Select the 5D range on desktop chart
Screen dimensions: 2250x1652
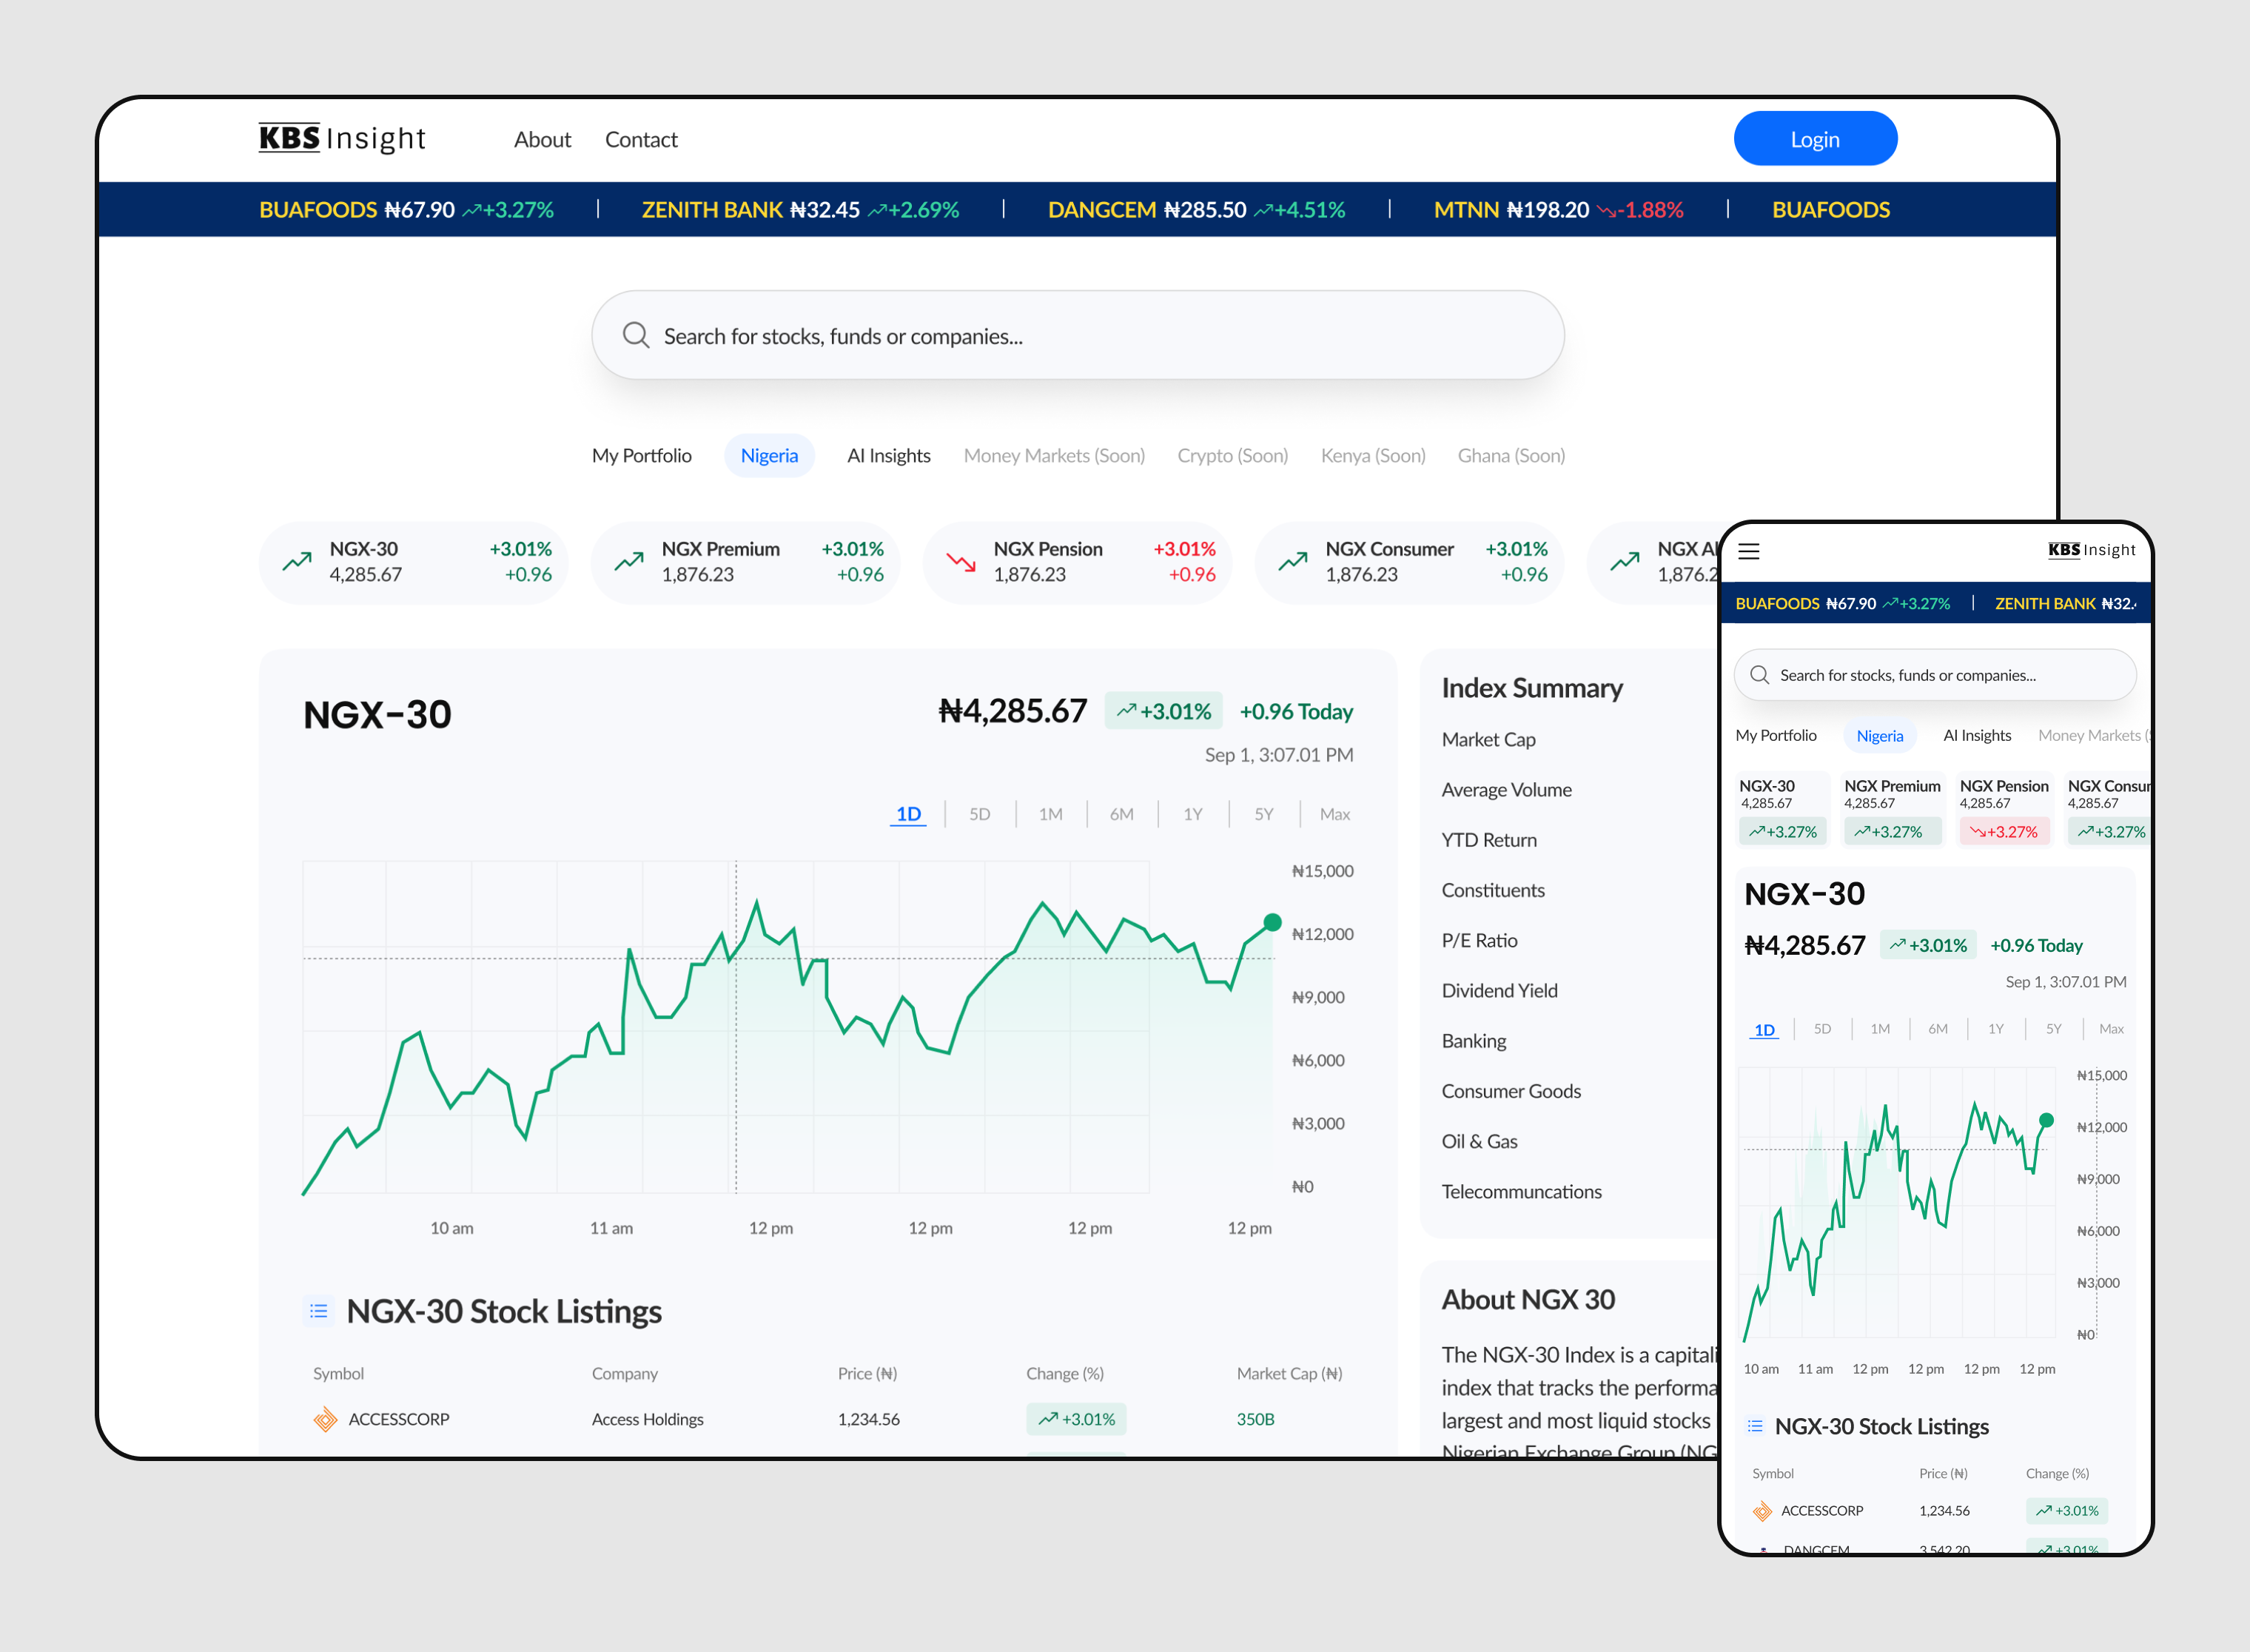click(979, 814)
